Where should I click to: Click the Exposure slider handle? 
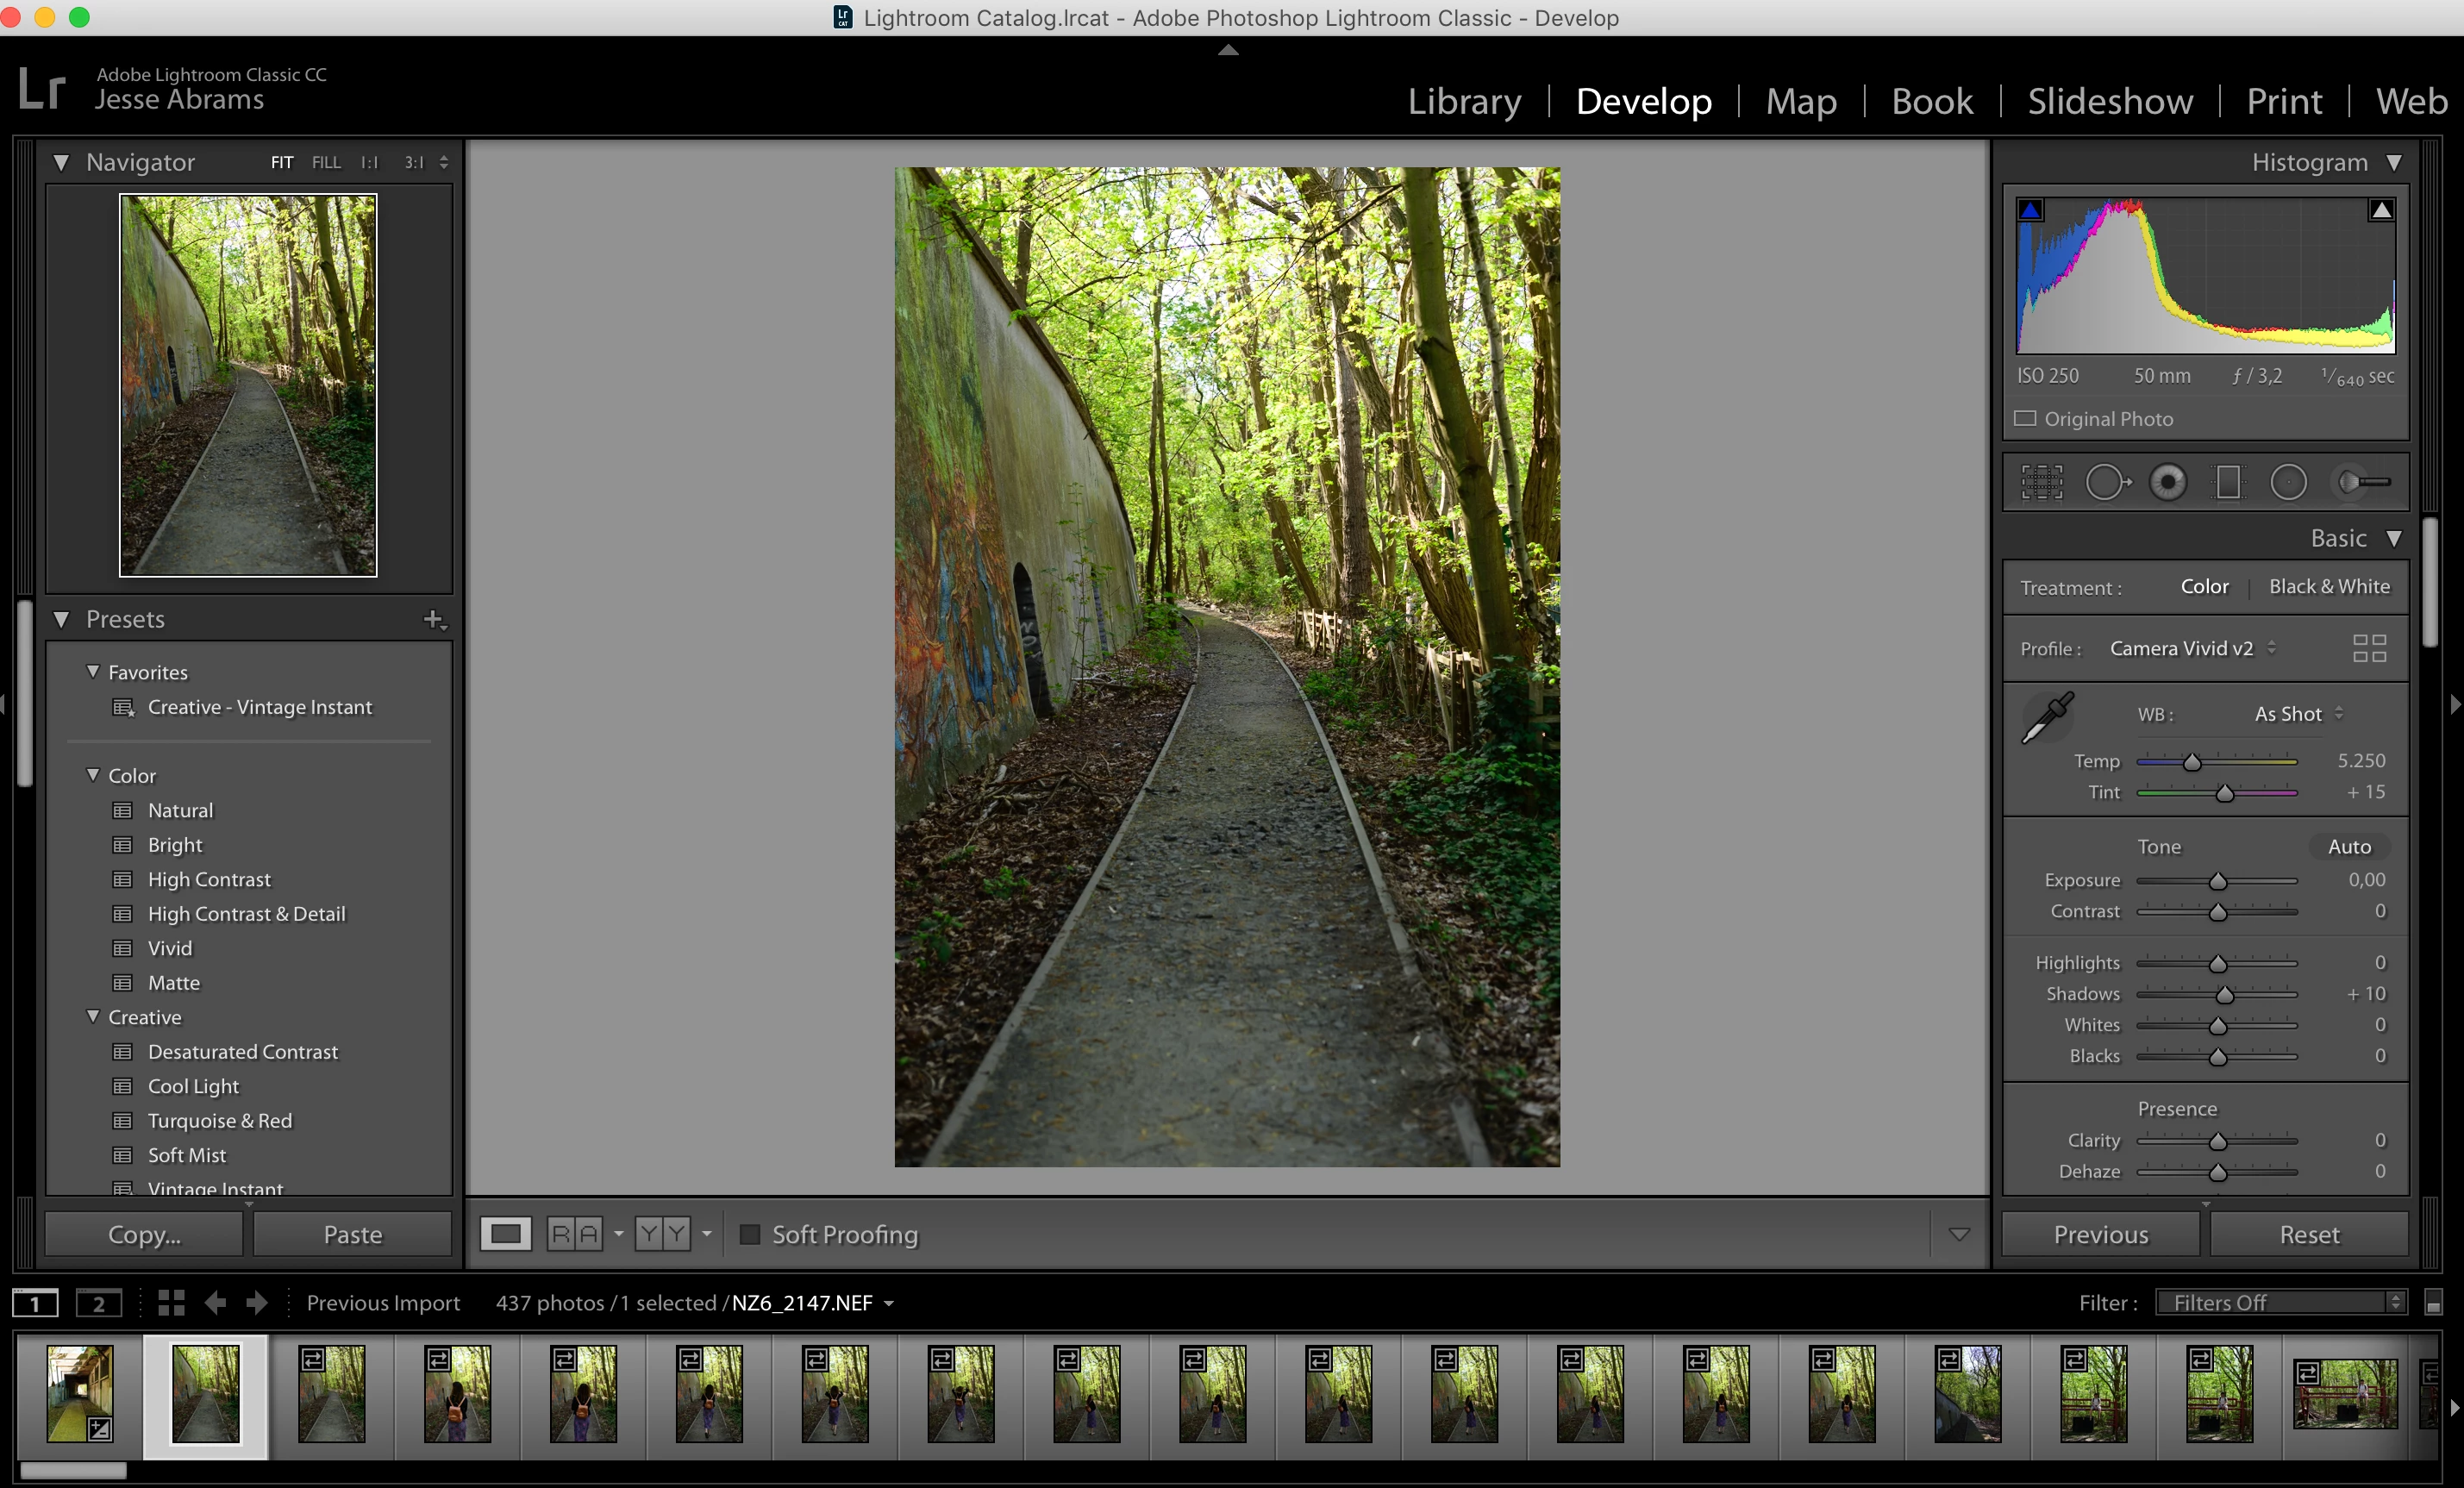pyautogui.click(x=2218, y=881)
